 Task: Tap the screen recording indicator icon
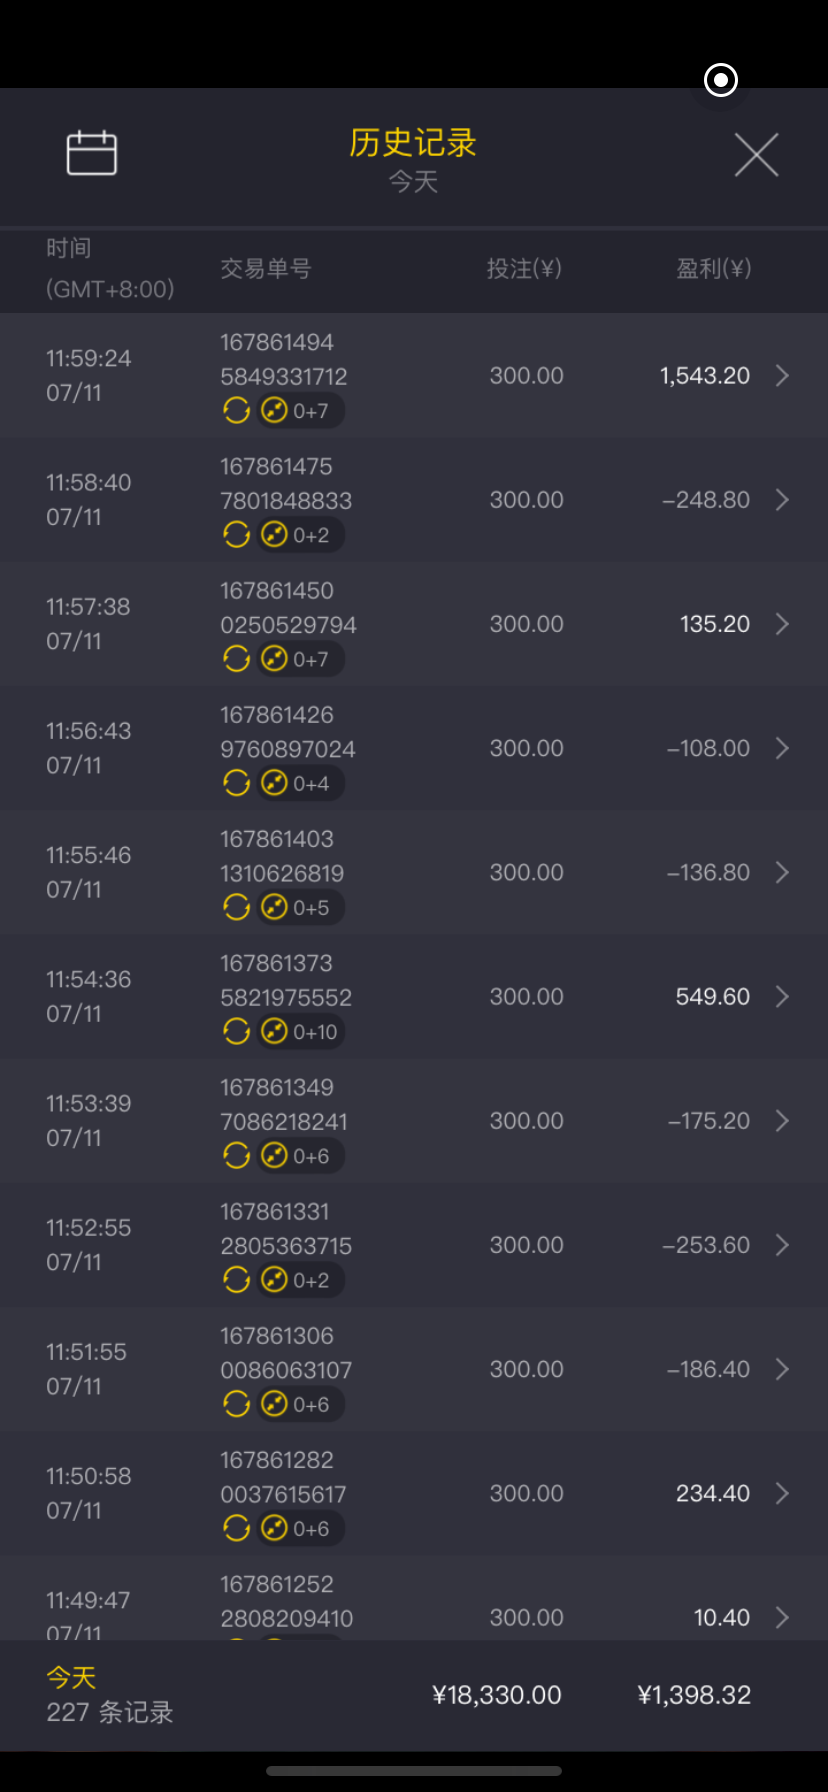tap(721, 80)
